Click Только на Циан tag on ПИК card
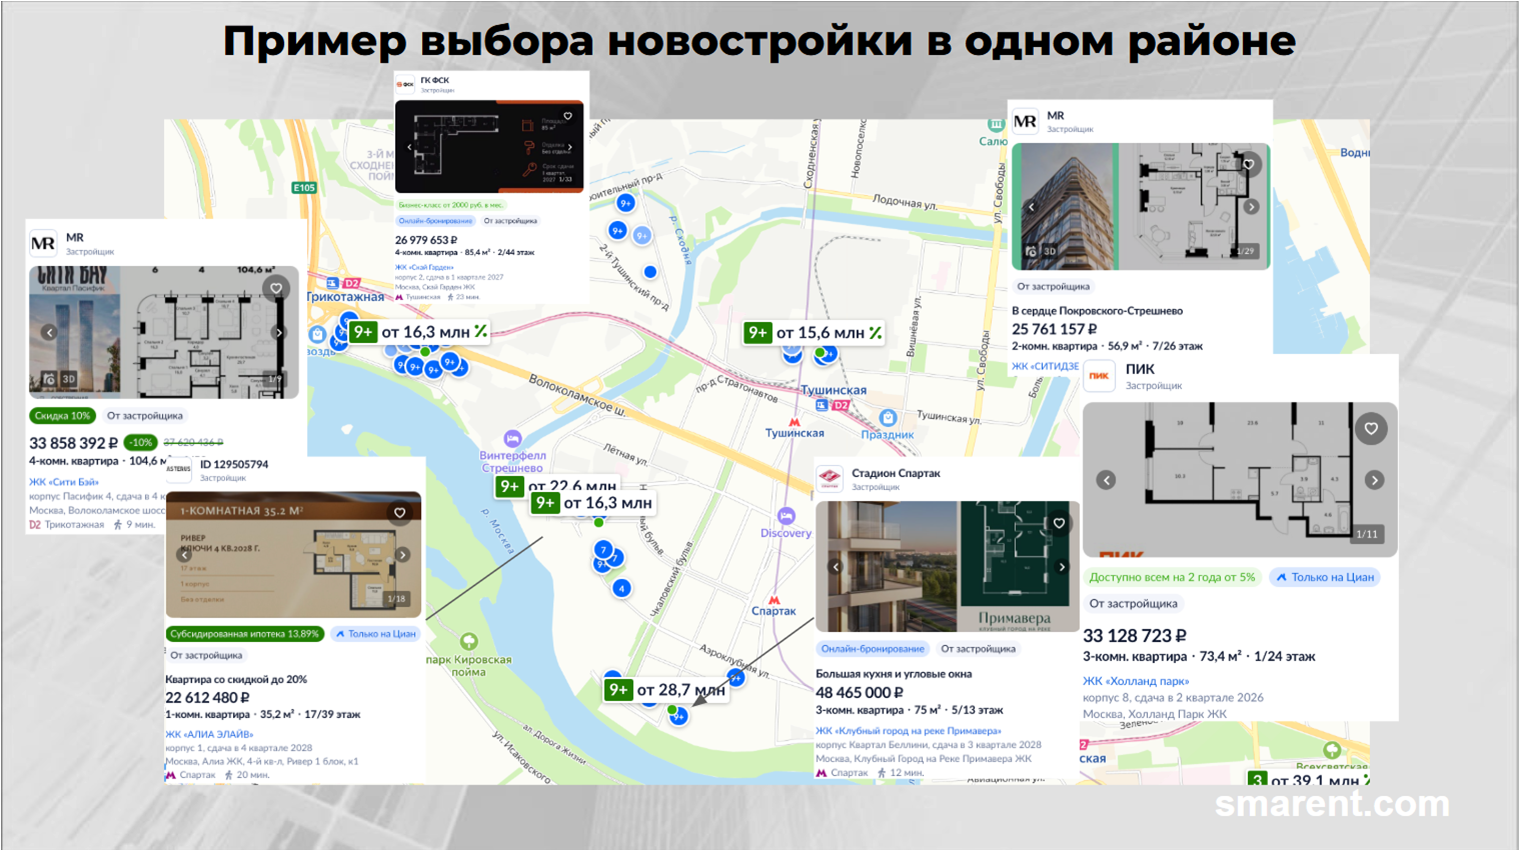This screenshot has width=1520, height=851. [x=1324, y=577]
